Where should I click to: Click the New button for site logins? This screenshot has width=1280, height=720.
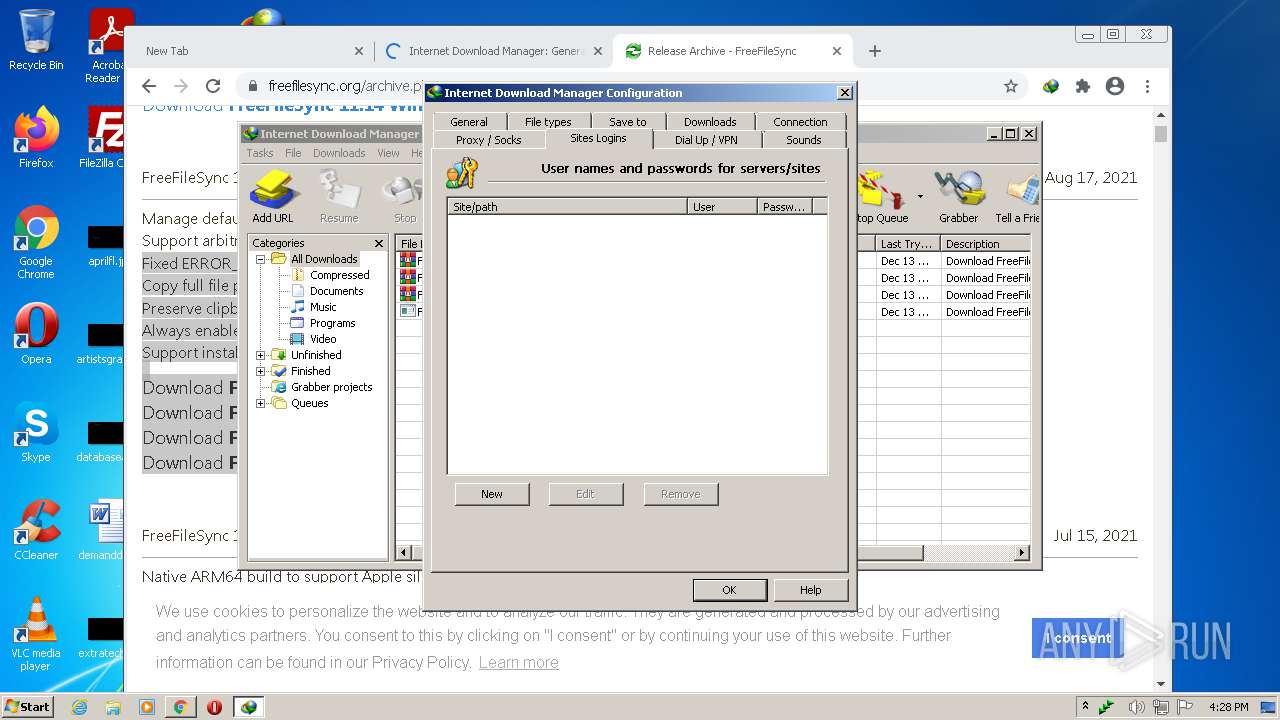pos(492,494)
